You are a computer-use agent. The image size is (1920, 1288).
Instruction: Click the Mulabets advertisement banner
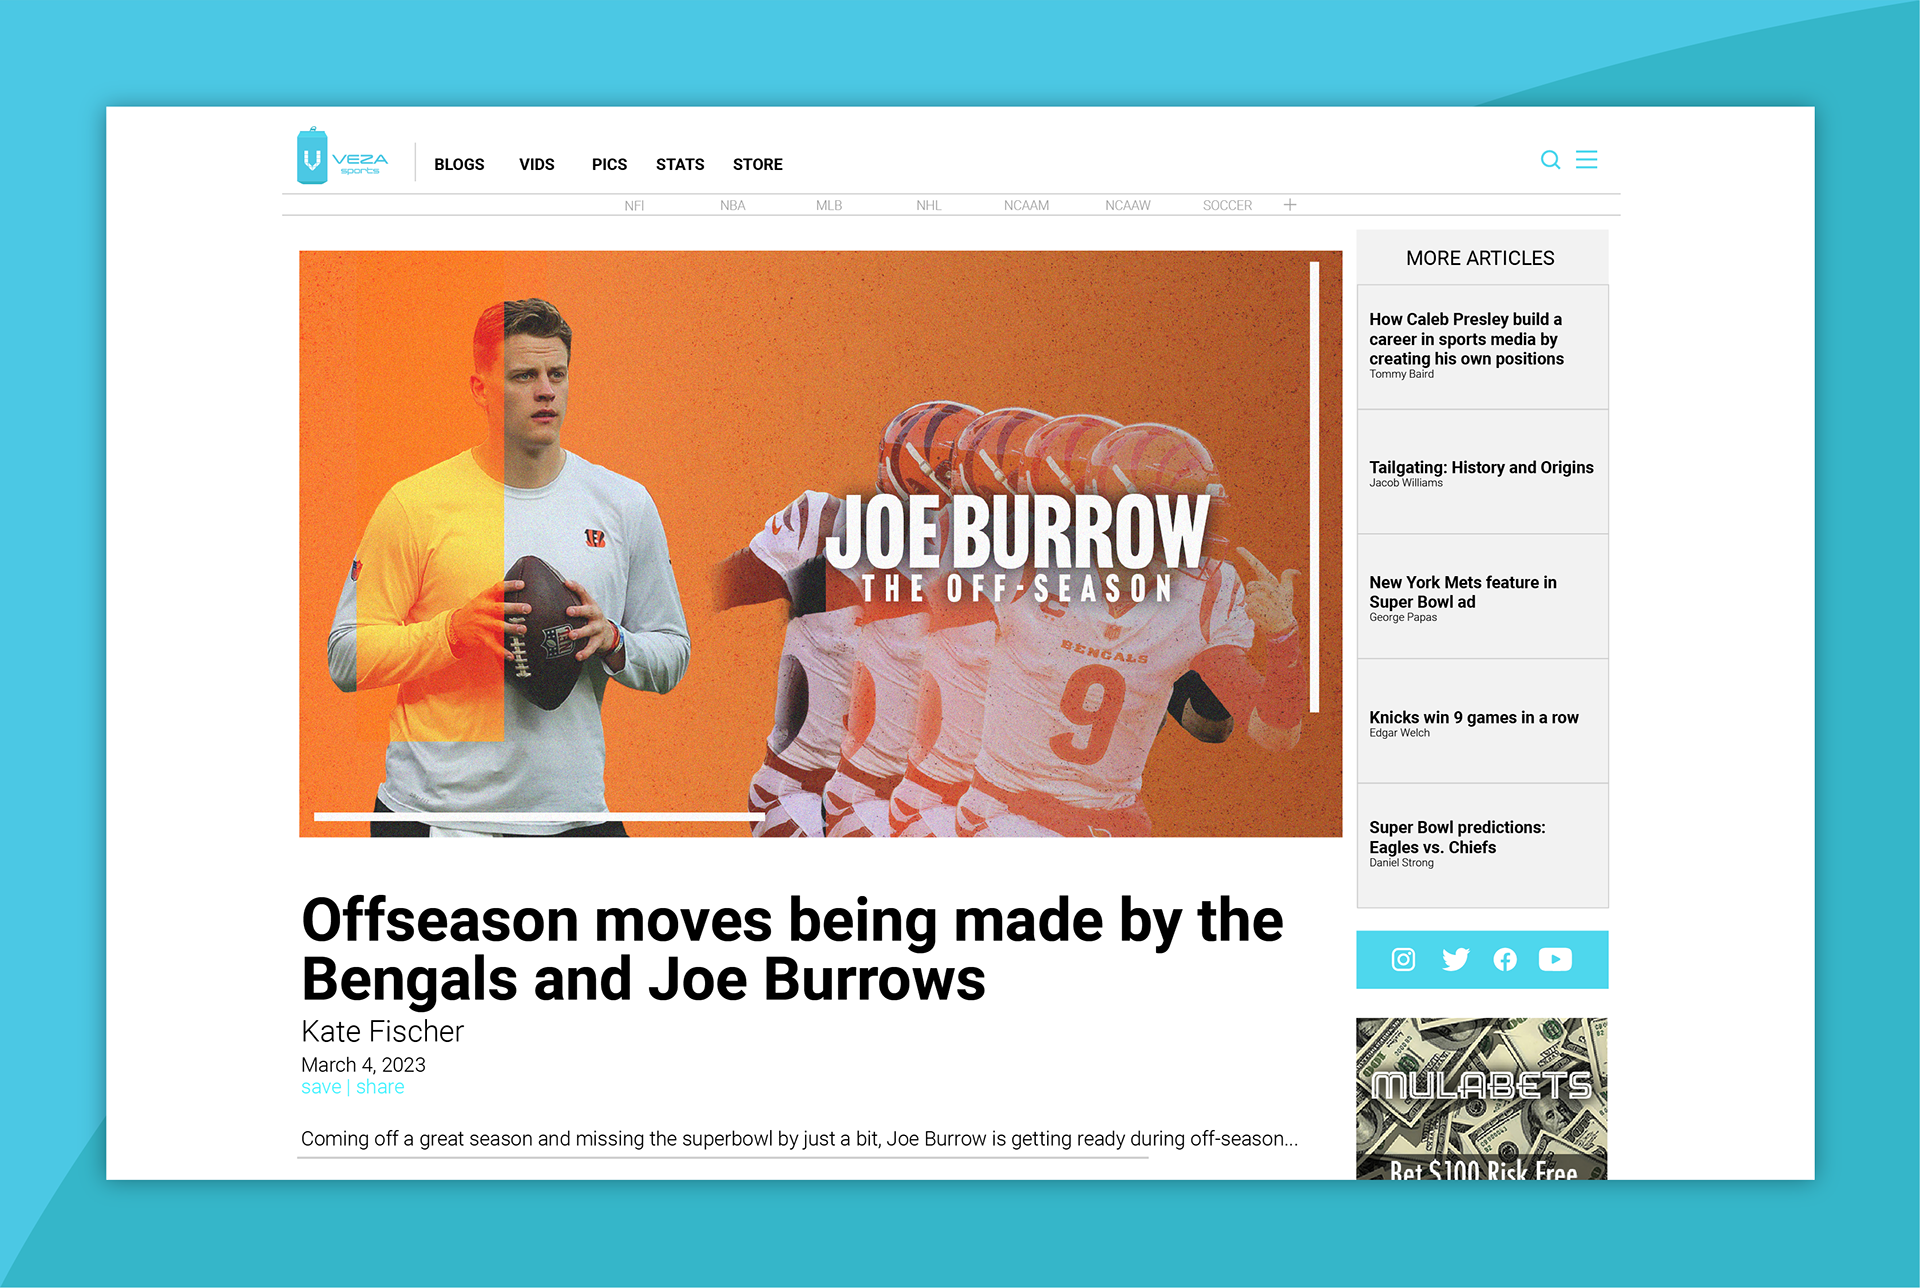click(1482, 1098)
